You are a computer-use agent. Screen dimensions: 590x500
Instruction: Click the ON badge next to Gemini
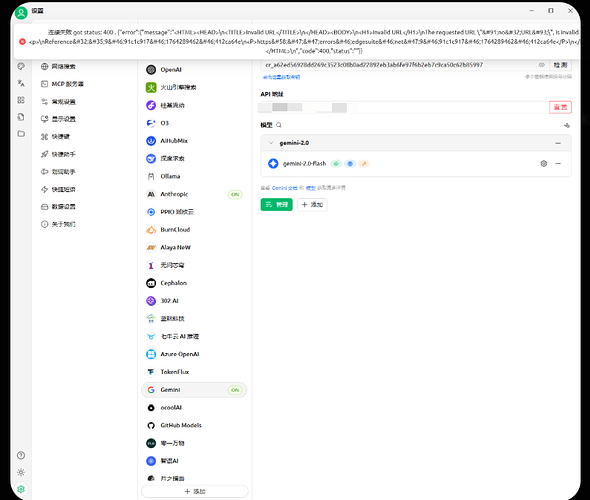pyautogui.click(x=235, y=390)
